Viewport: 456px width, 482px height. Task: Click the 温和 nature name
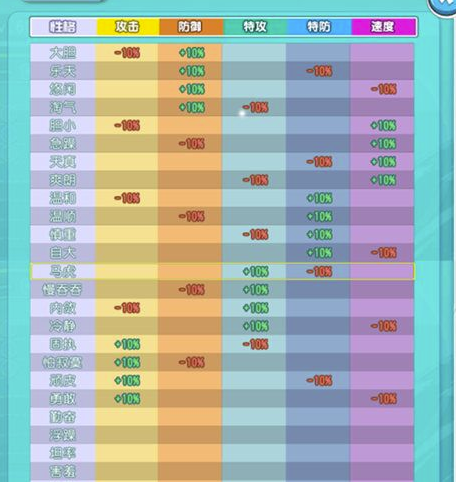(x=63, y=198)
